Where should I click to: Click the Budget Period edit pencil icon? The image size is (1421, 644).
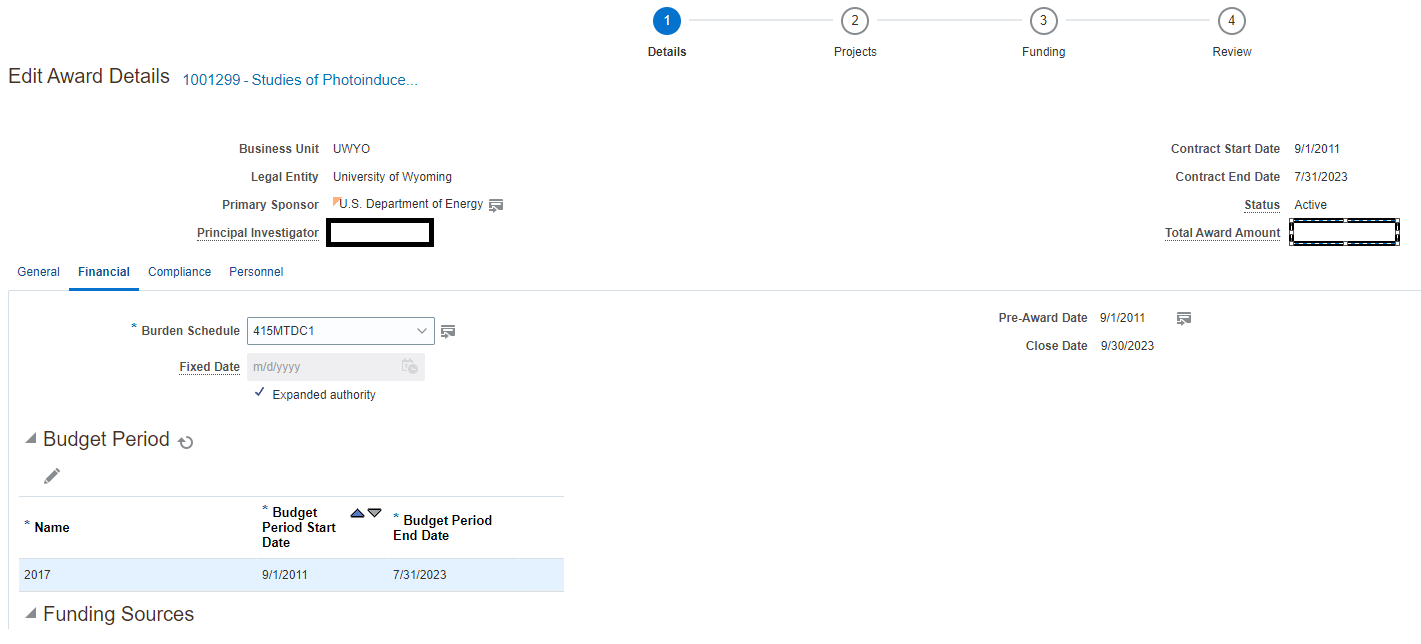tap(52, 476)
